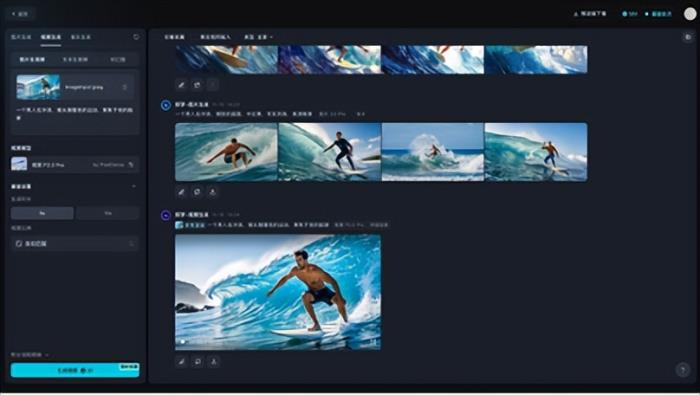The height and width of the screenshot is (395, 700).
Task: Open the help question mark button
Action: point(683,370)
